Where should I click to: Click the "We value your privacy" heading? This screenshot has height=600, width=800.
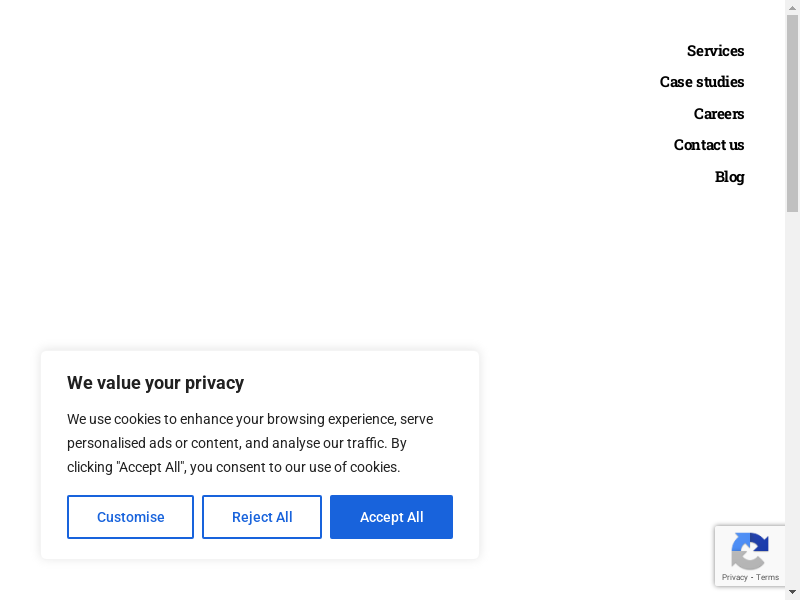(155, 383)
